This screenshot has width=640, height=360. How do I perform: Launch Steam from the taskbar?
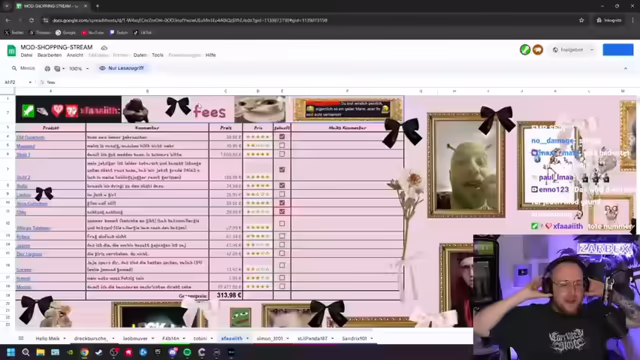tap(99, 352)
